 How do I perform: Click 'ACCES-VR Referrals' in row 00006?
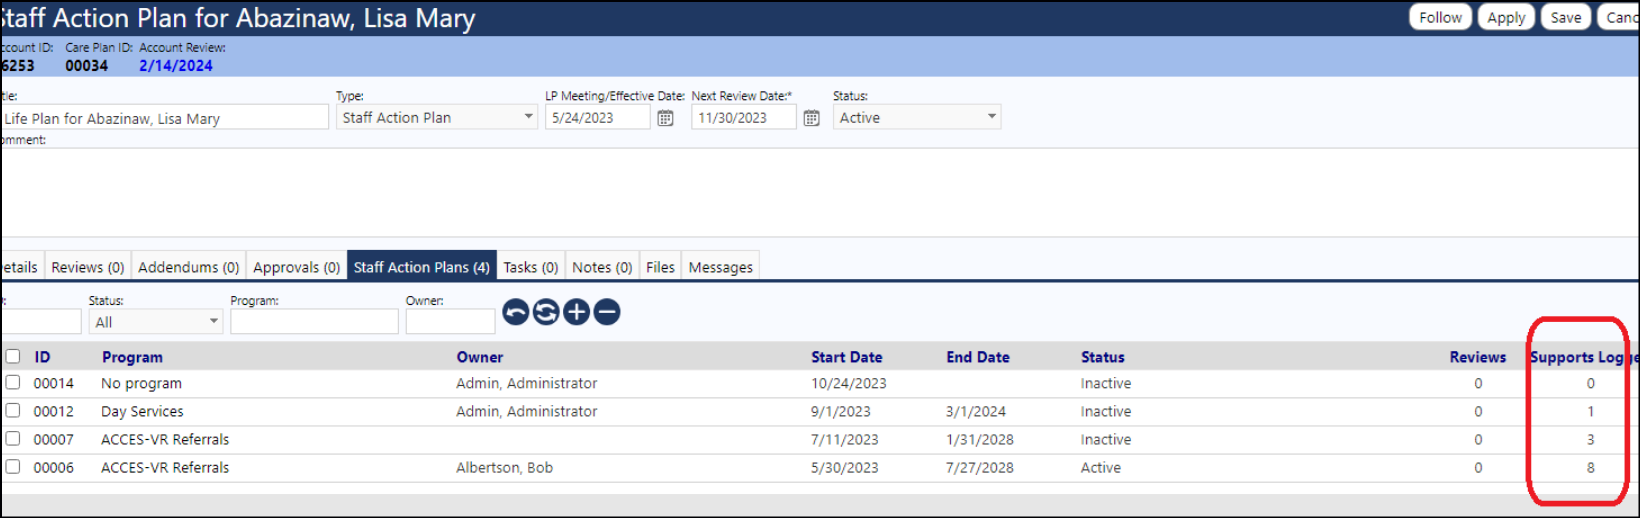165,467
